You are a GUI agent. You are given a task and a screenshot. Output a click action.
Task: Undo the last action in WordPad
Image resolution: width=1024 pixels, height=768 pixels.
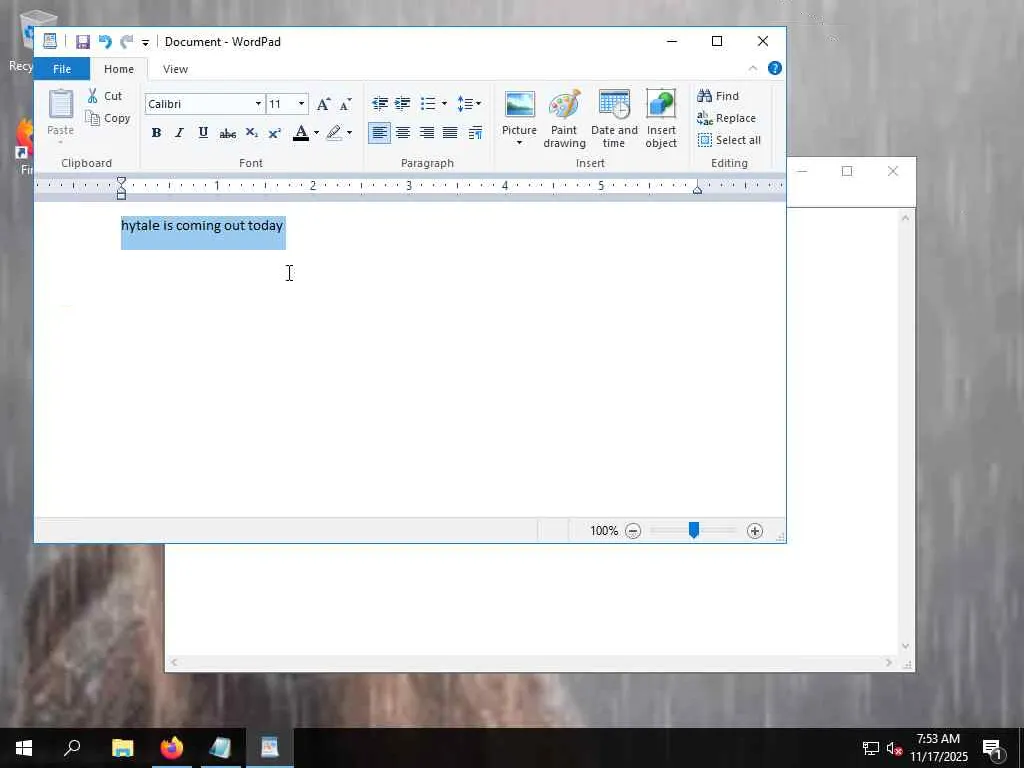pos(104,42)
